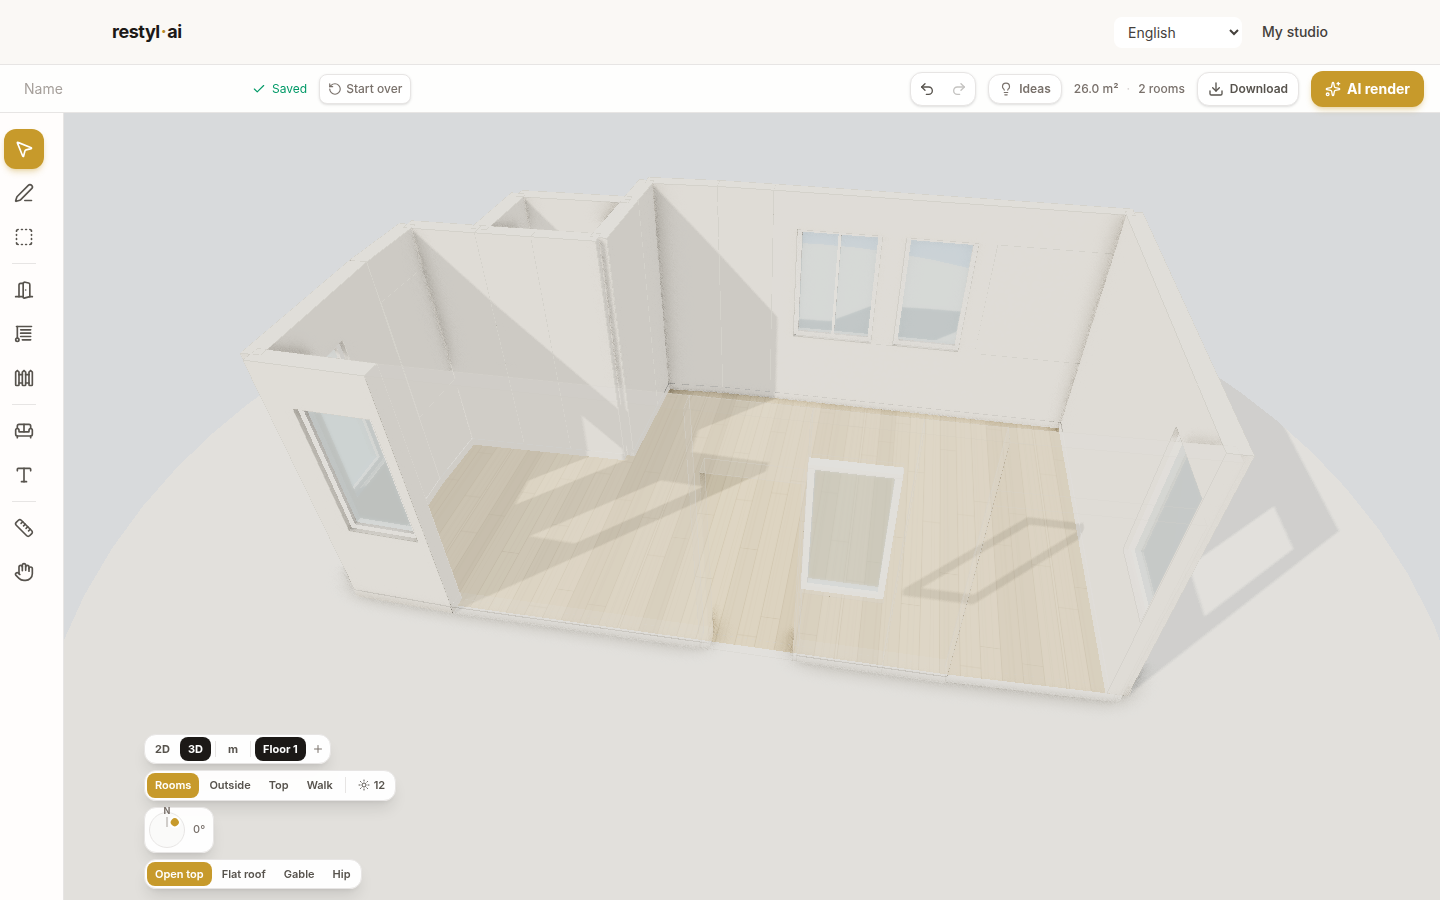Toggle the m units button

tap(233, 749)
